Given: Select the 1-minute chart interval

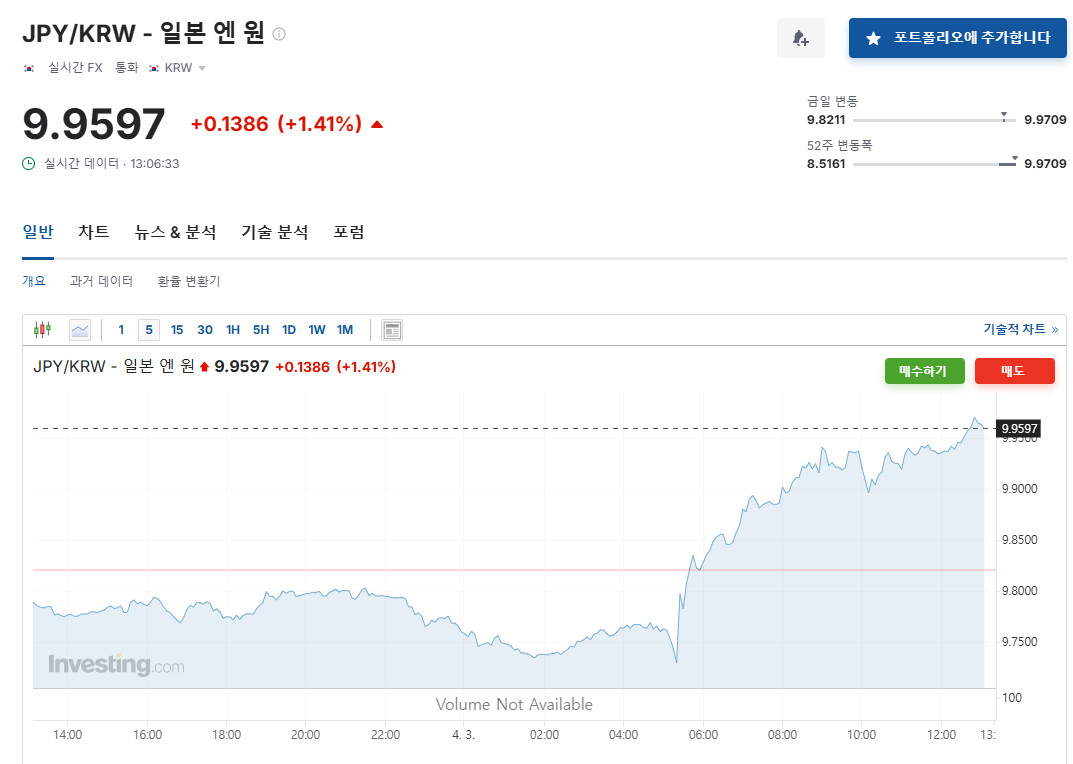Looking at the screenshot, I should click(x=121, y=329).
